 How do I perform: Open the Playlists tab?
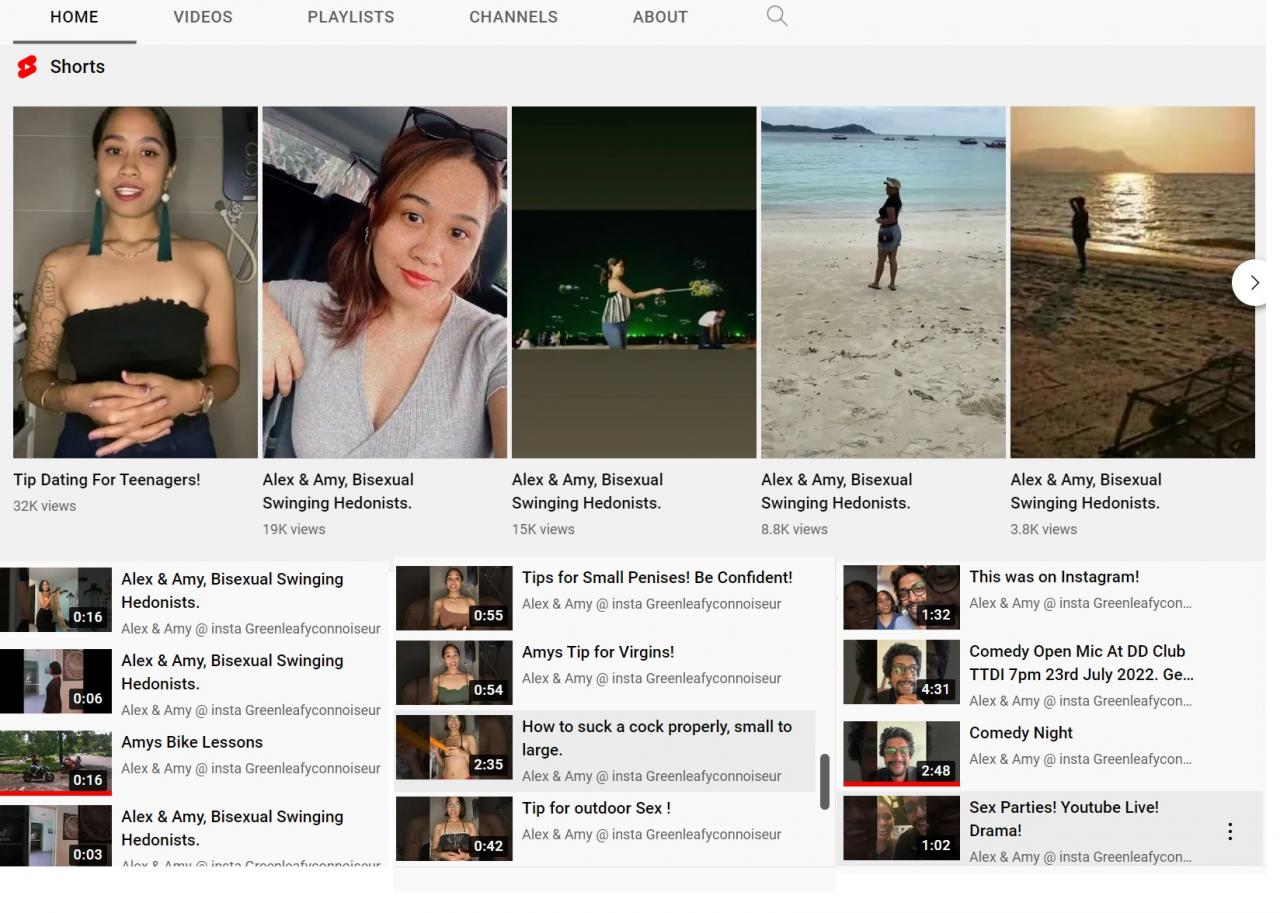pyautogui.click(x=351, y=17)
